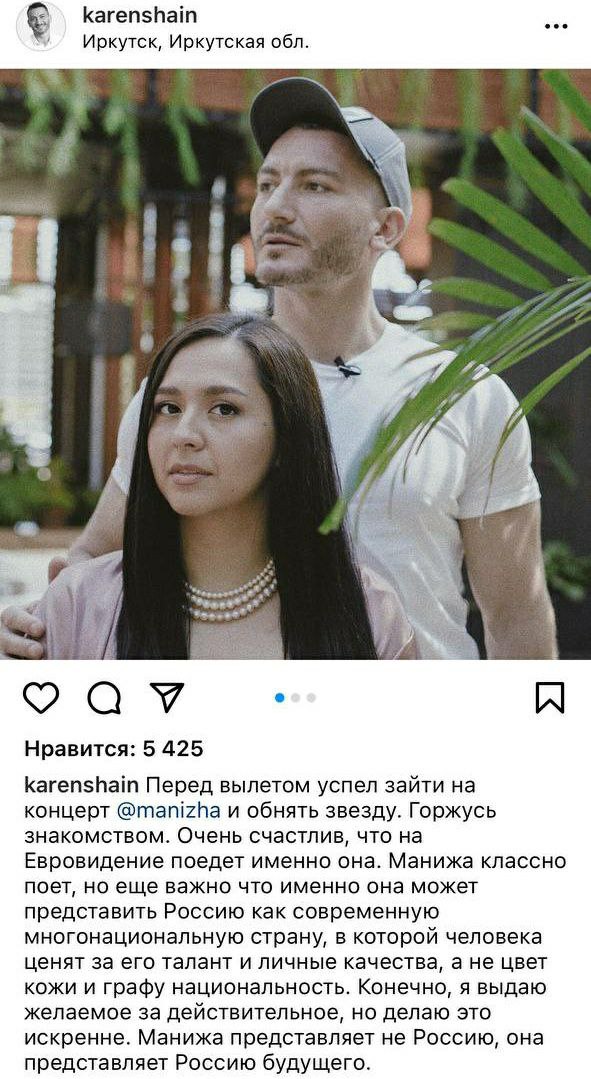Open karenshain's profile avatar
The width and height of the screenshot is (591, 1079).
click(x=41, y=26)
